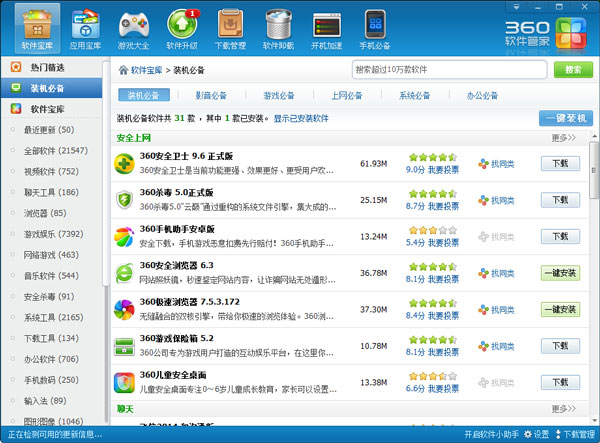Screen dimensions: 600x443
Task: Open 游戏娱乐 (7392) category
Action: coord(54,234)
